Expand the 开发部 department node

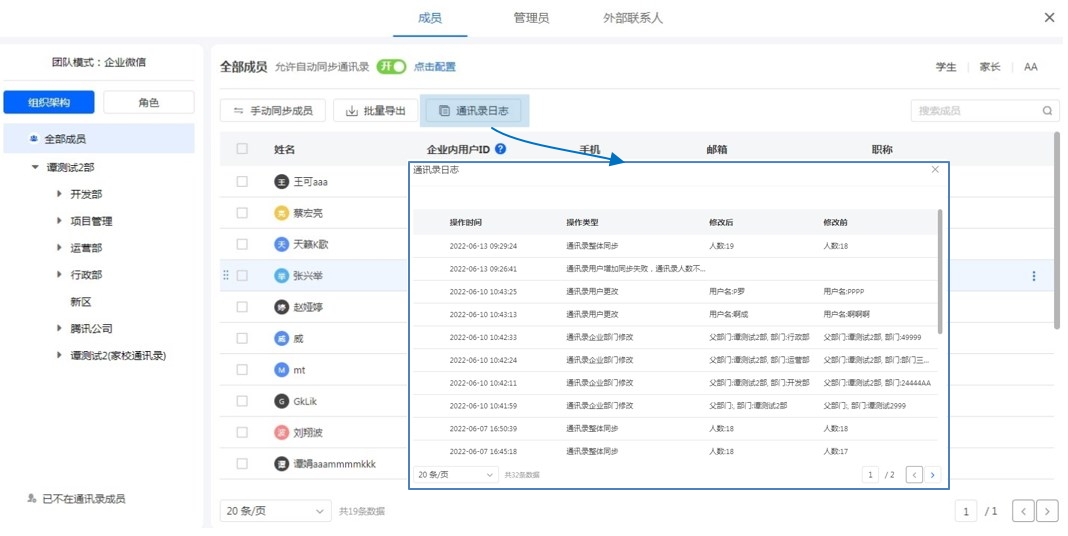(x=61, y=194)
